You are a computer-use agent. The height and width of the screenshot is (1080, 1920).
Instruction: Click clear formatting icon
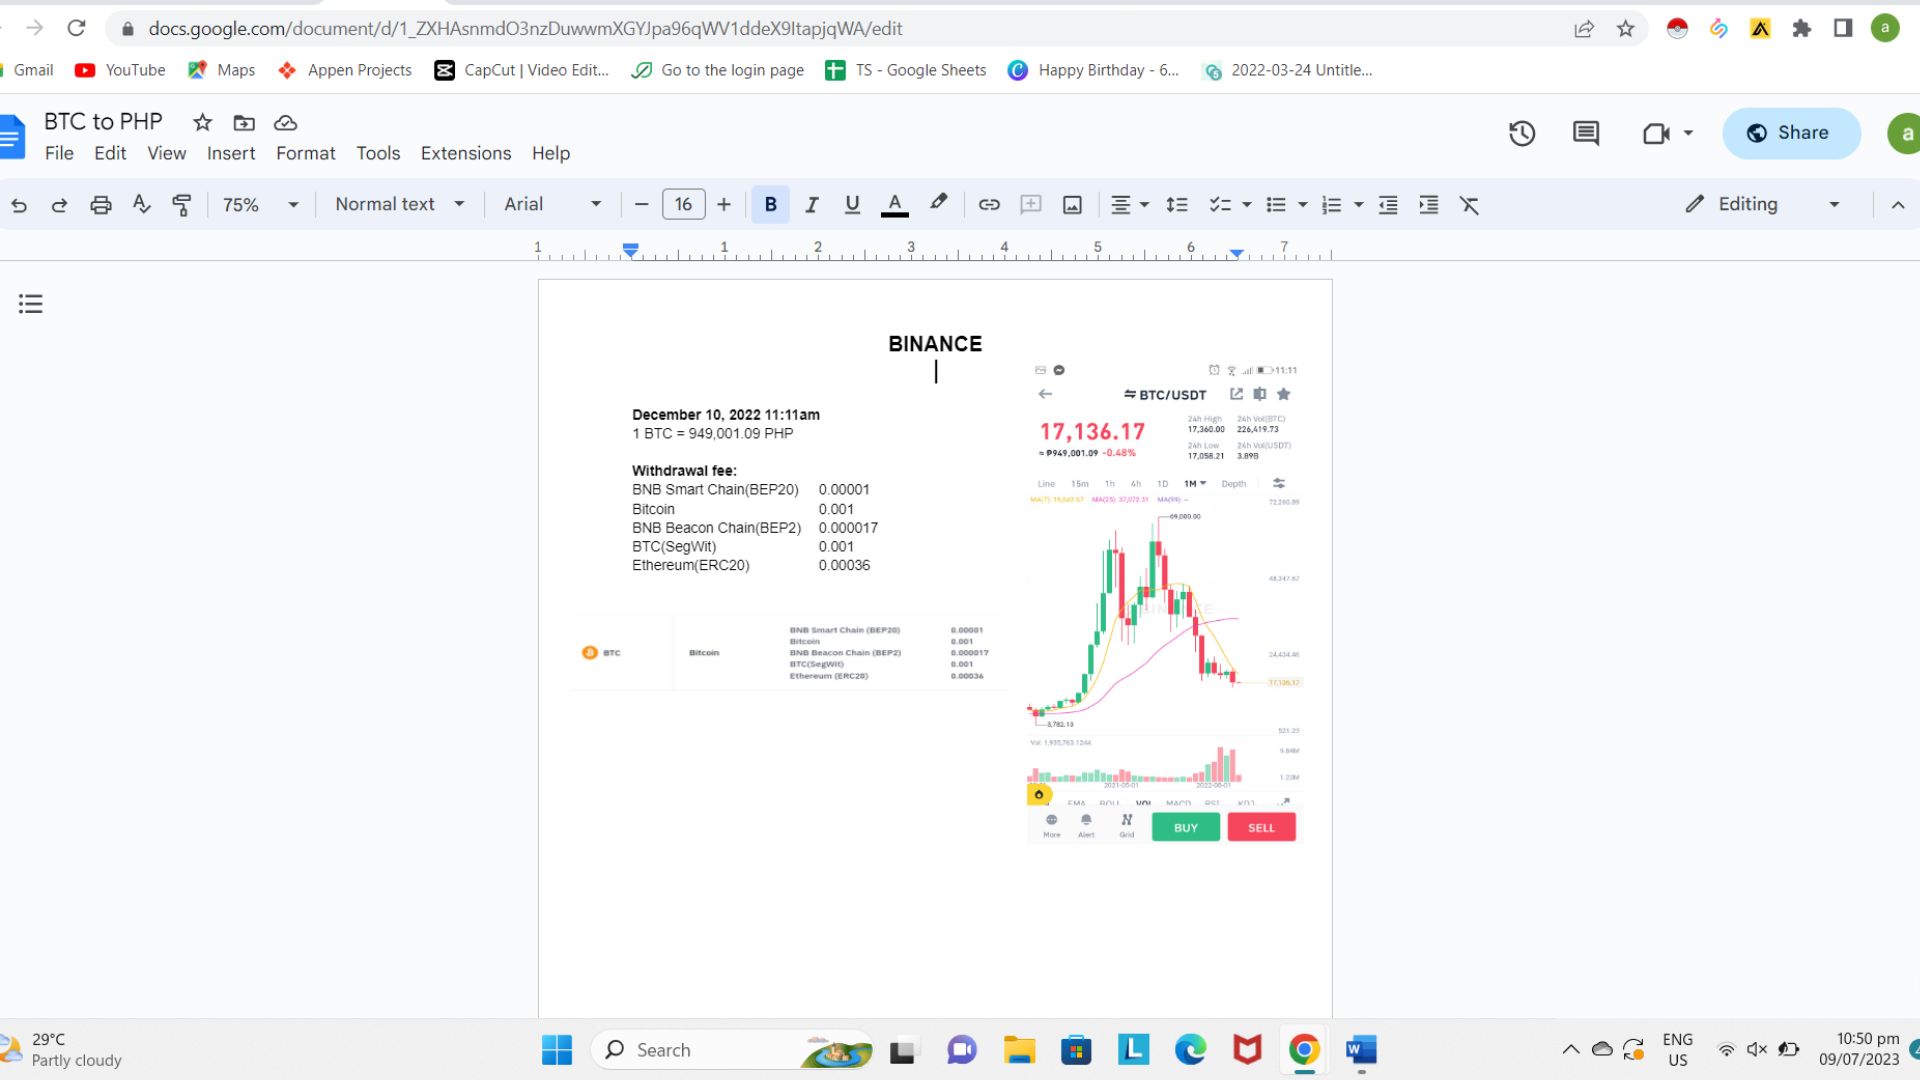(x=1469, y=205)
